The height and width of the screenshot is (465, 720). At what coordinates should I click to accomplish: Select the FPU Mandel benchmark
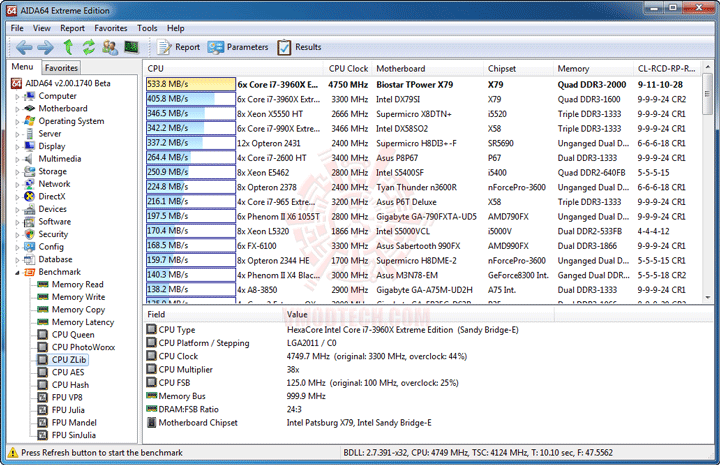coord(67,422)
